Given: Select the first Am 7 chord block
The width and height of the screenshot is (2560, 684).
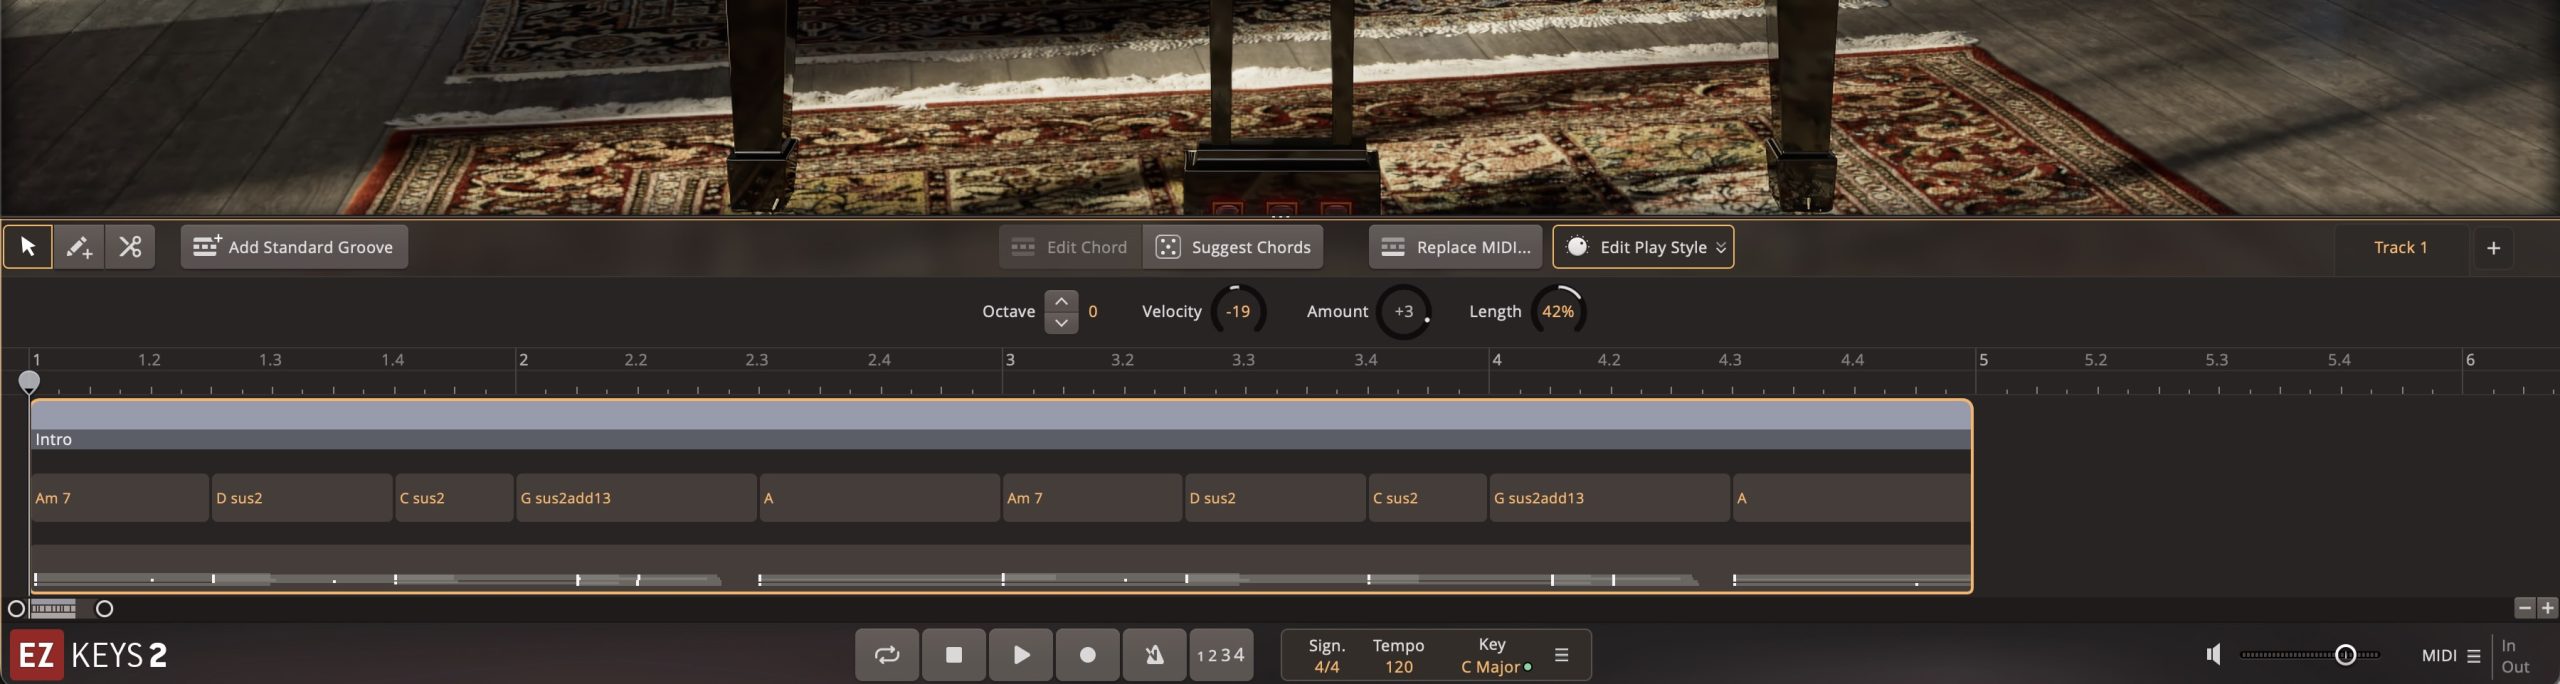Looking at the screenshot, I should pos(119,498).
